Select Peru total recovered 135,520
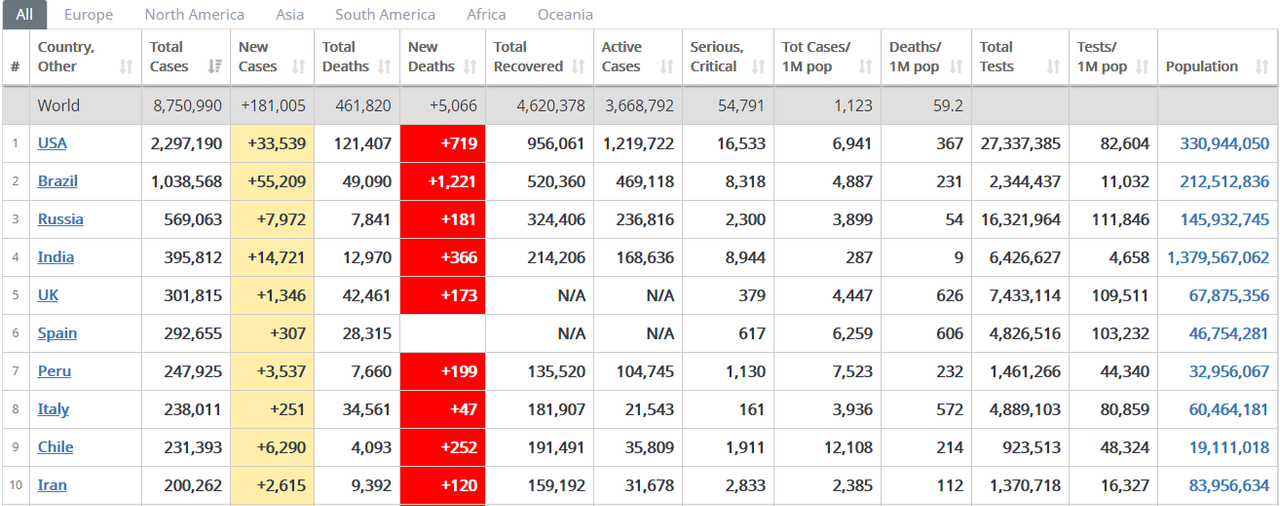The width and height of the screenshot is (1280, 506). (556, 371)
